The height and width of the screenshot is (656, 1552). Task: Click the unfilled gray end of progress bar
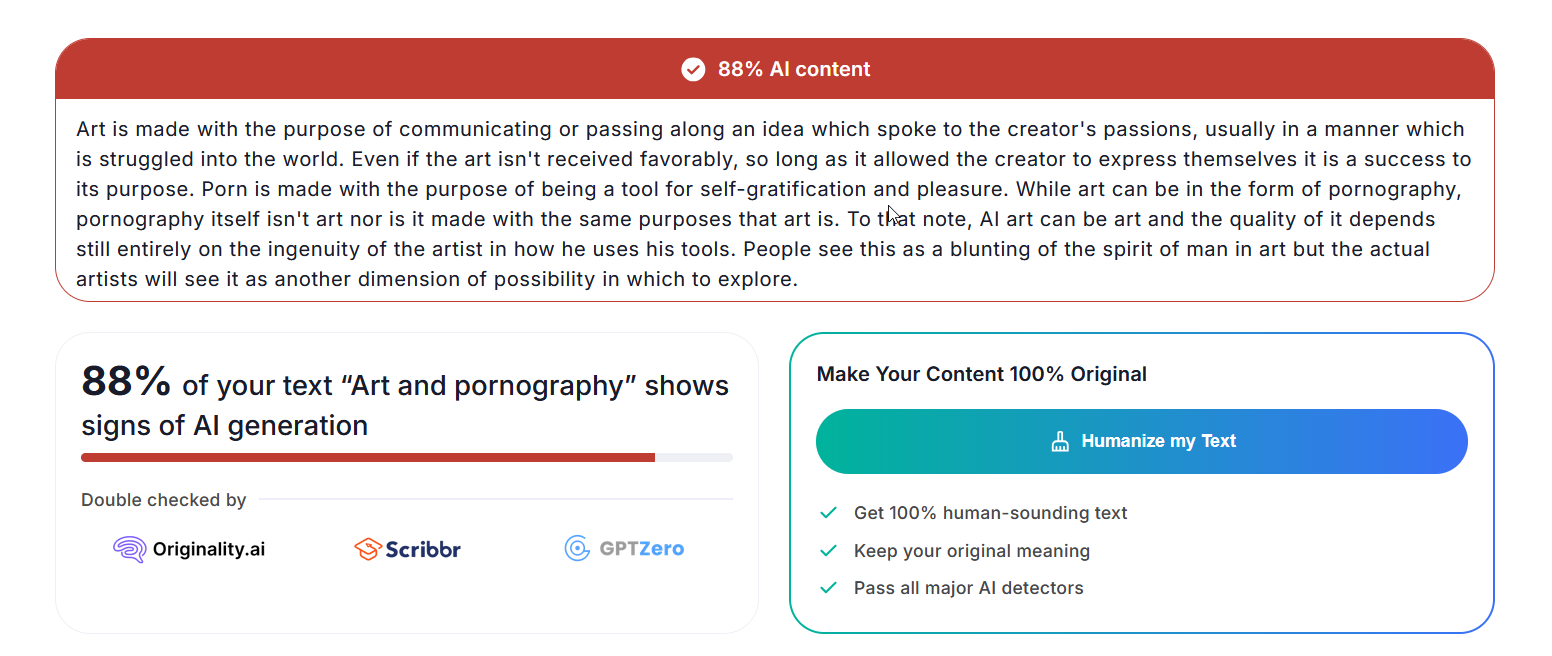pos(695,457)
